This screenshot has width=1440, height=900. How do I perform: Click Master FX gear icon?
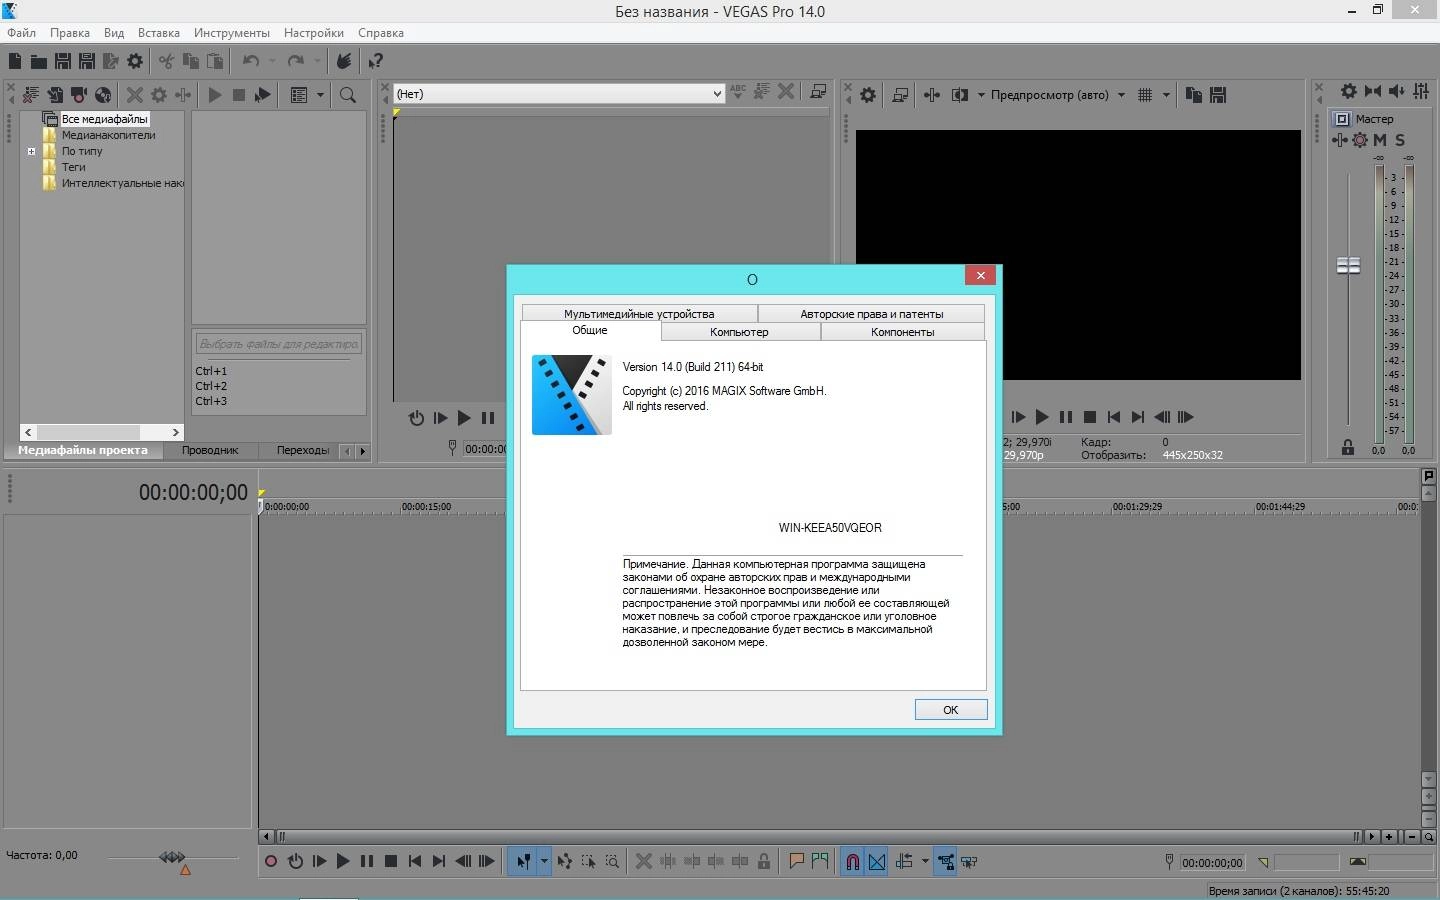(x=1360, y=140)
